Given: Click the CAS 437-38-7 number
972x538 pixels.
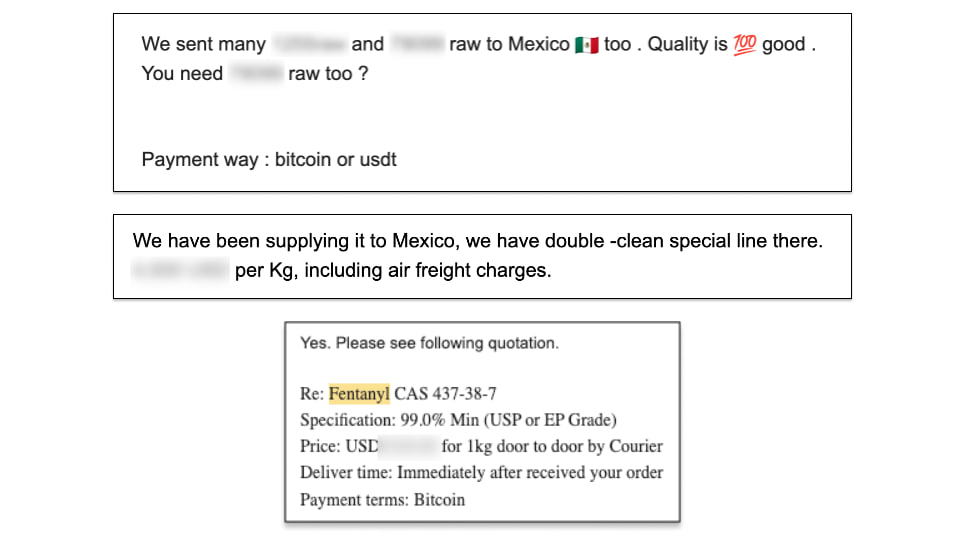Looking at the screenshot, I should (445, 394).
